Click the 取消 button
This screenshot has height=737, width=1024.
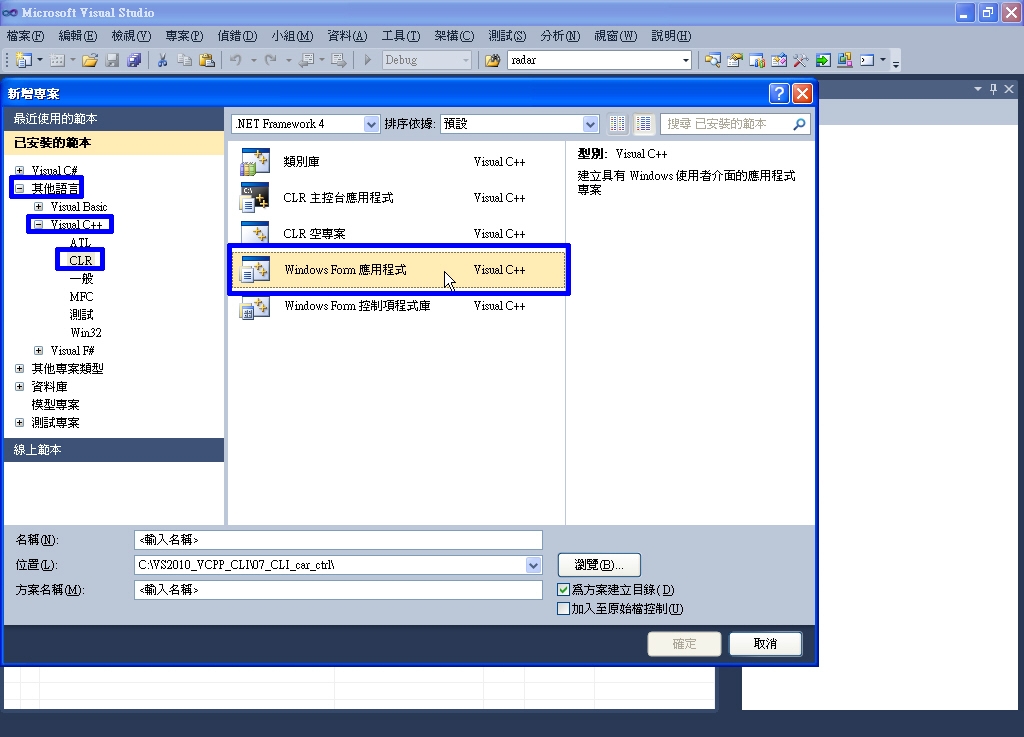(765, 643)
